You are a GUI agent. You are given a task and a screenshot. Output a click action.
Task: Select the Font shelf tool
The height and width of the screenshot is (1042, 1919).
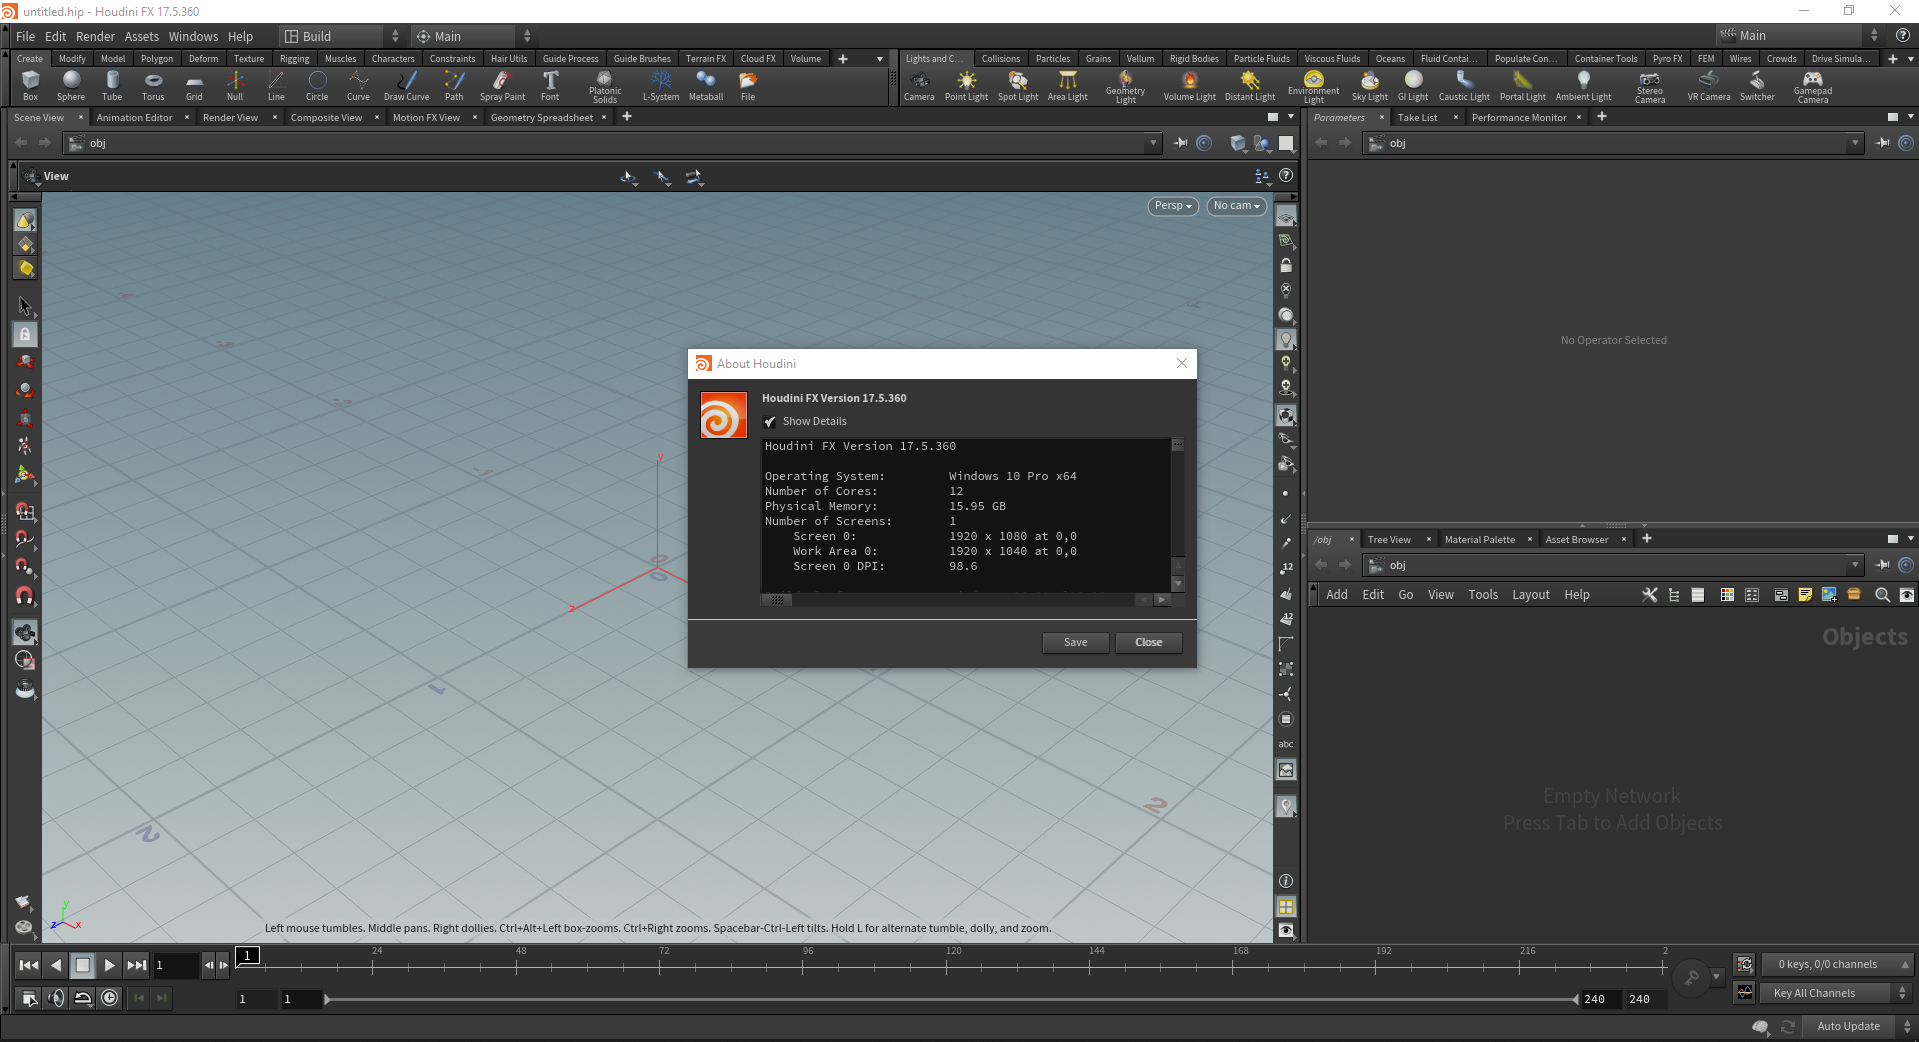(550, 86)
